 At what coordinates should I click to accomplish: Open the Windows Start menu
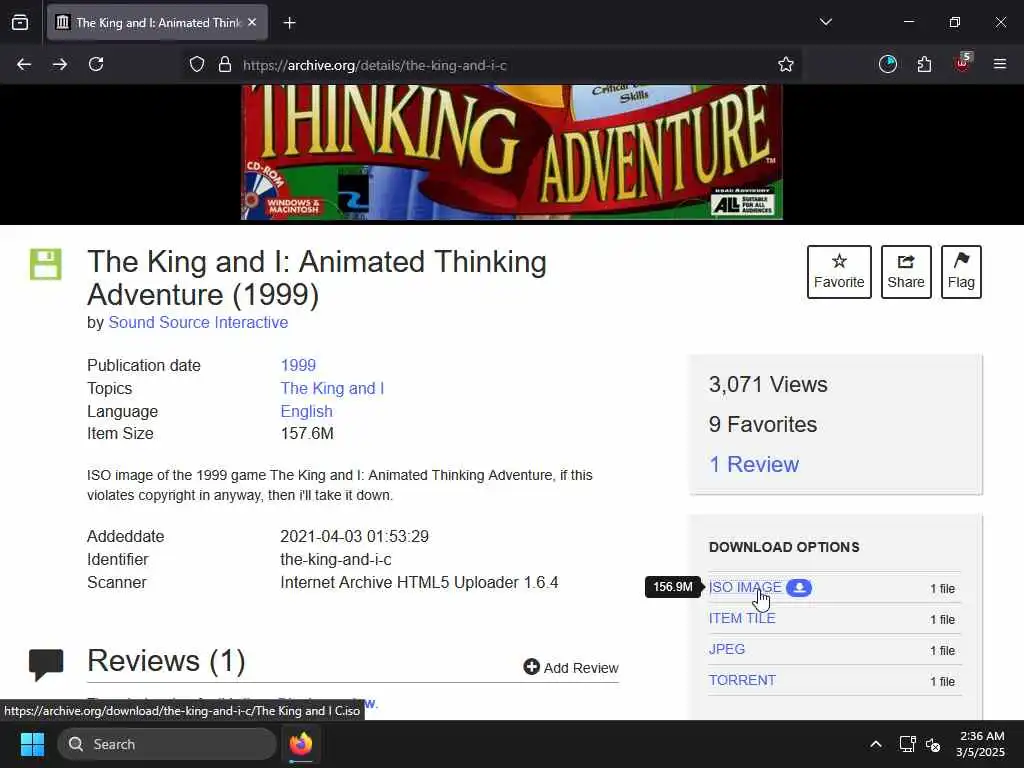[x=32, y=744]
